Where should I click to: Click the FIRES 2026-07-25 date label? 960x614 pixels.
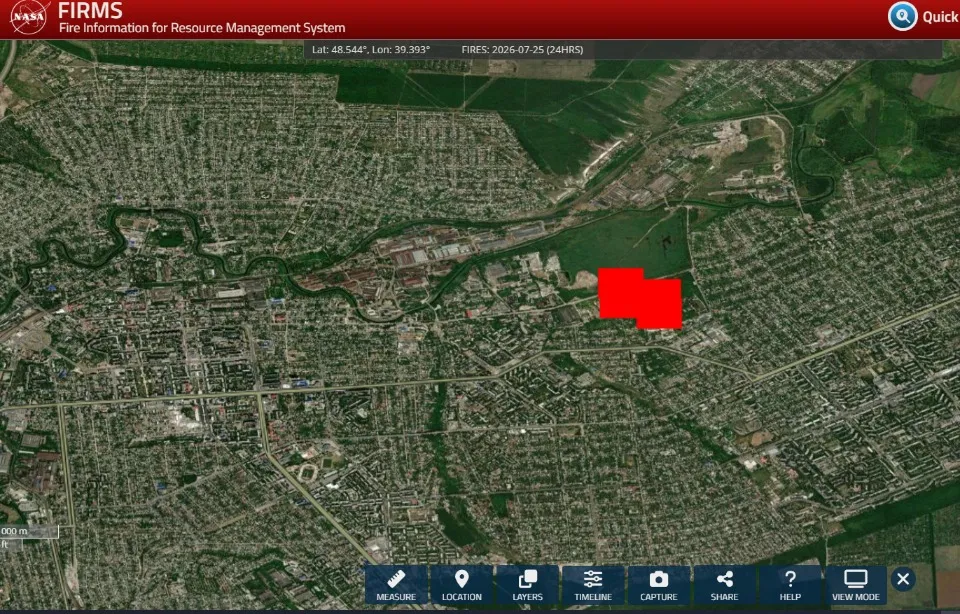(x=522, y=50)
